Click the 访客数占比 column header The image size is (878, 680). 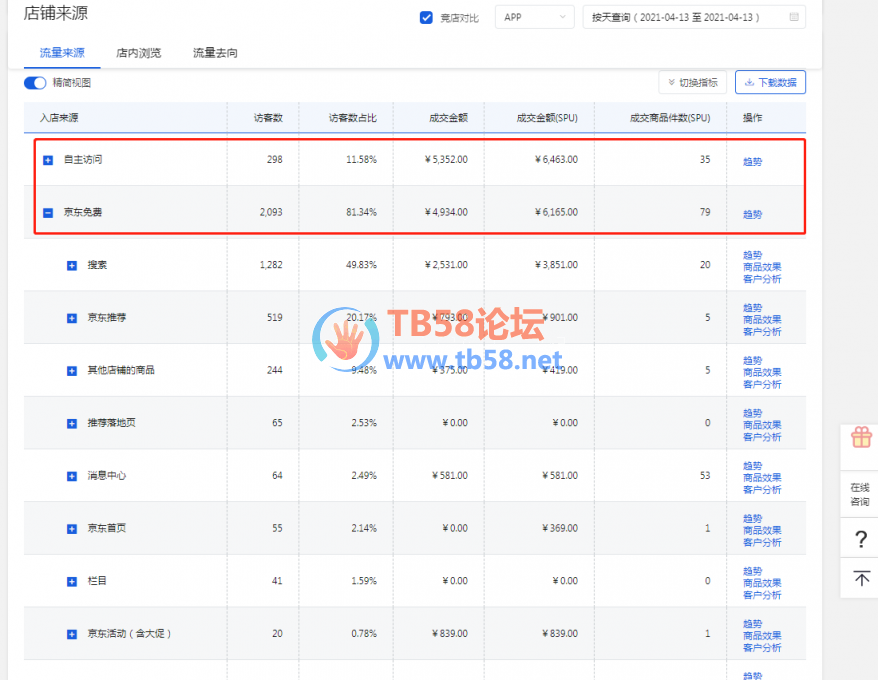point(353,118)
